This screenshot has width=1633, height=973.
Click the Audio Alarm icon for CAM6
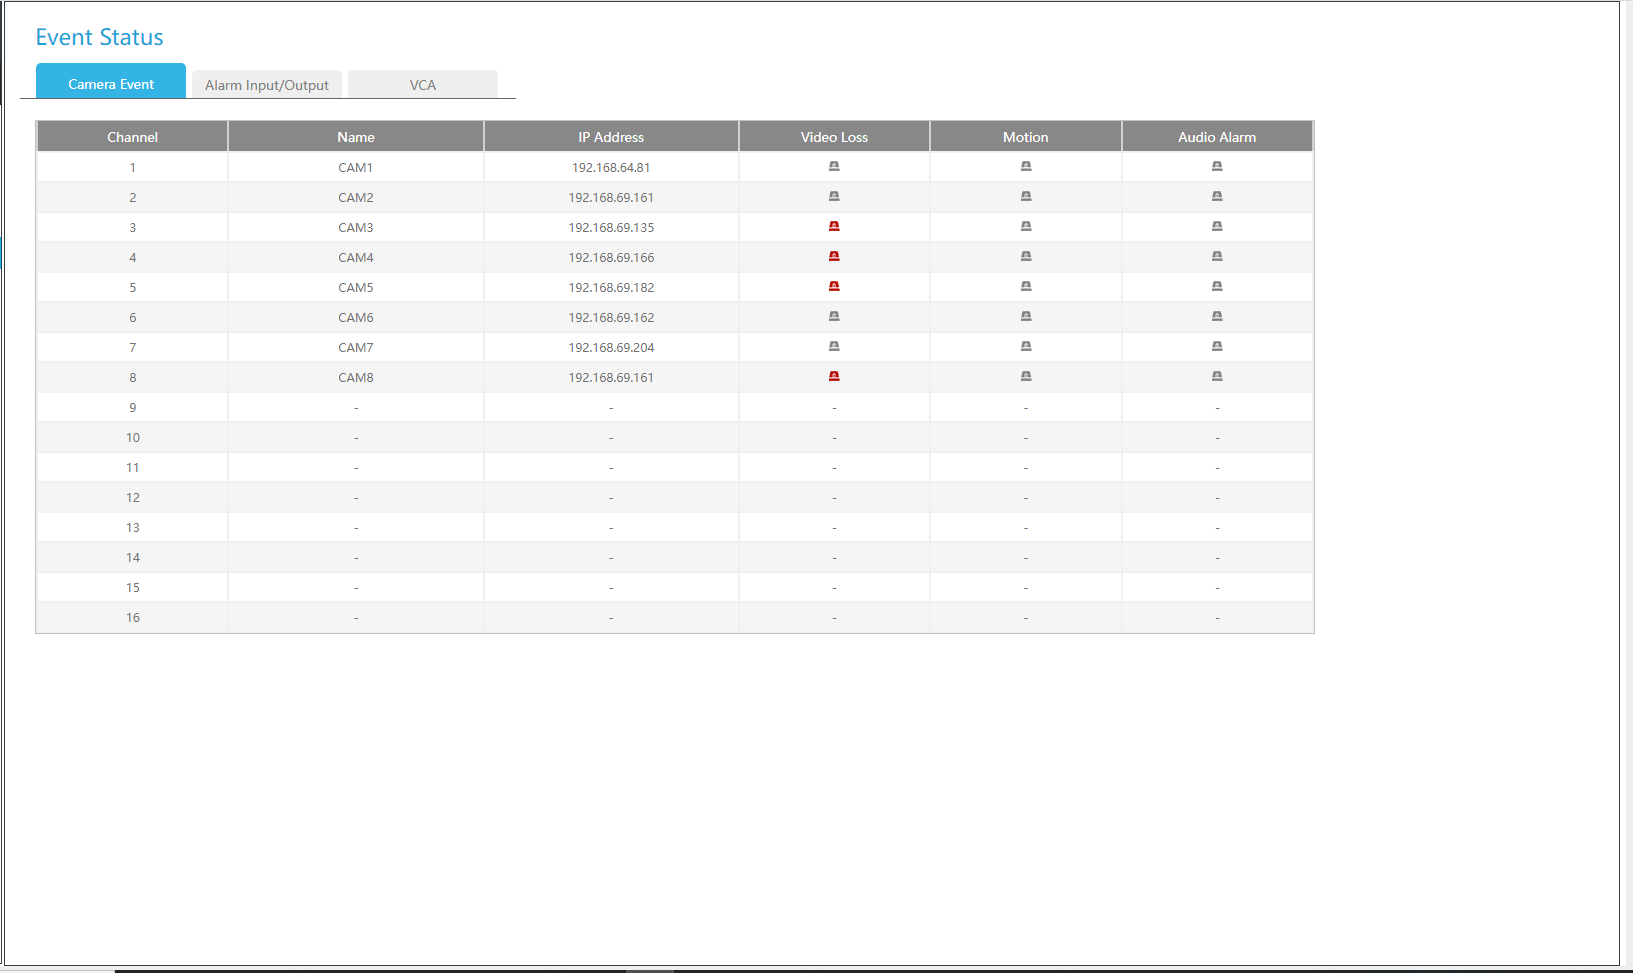click(1217, 317)
